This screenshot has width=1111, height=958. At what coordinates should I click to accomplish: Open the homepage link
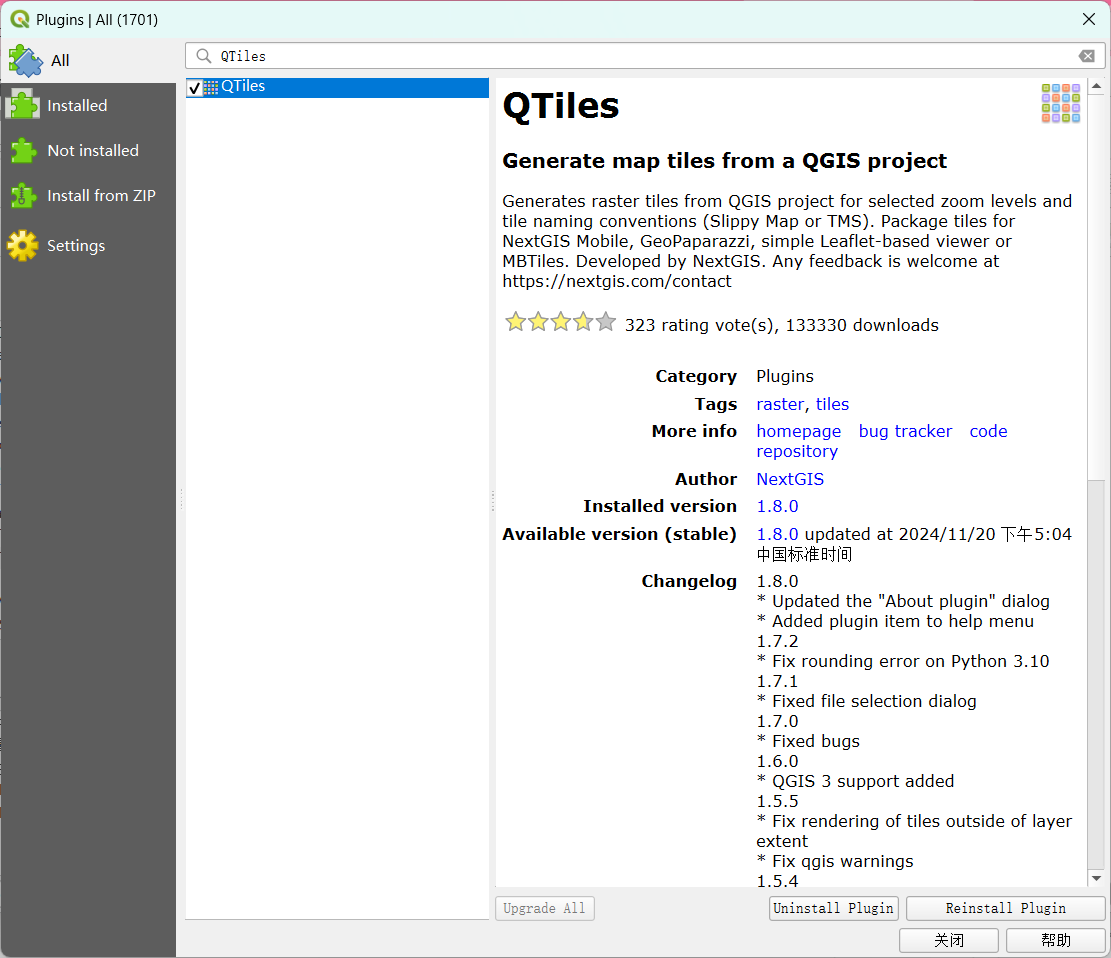coord(799,432)
